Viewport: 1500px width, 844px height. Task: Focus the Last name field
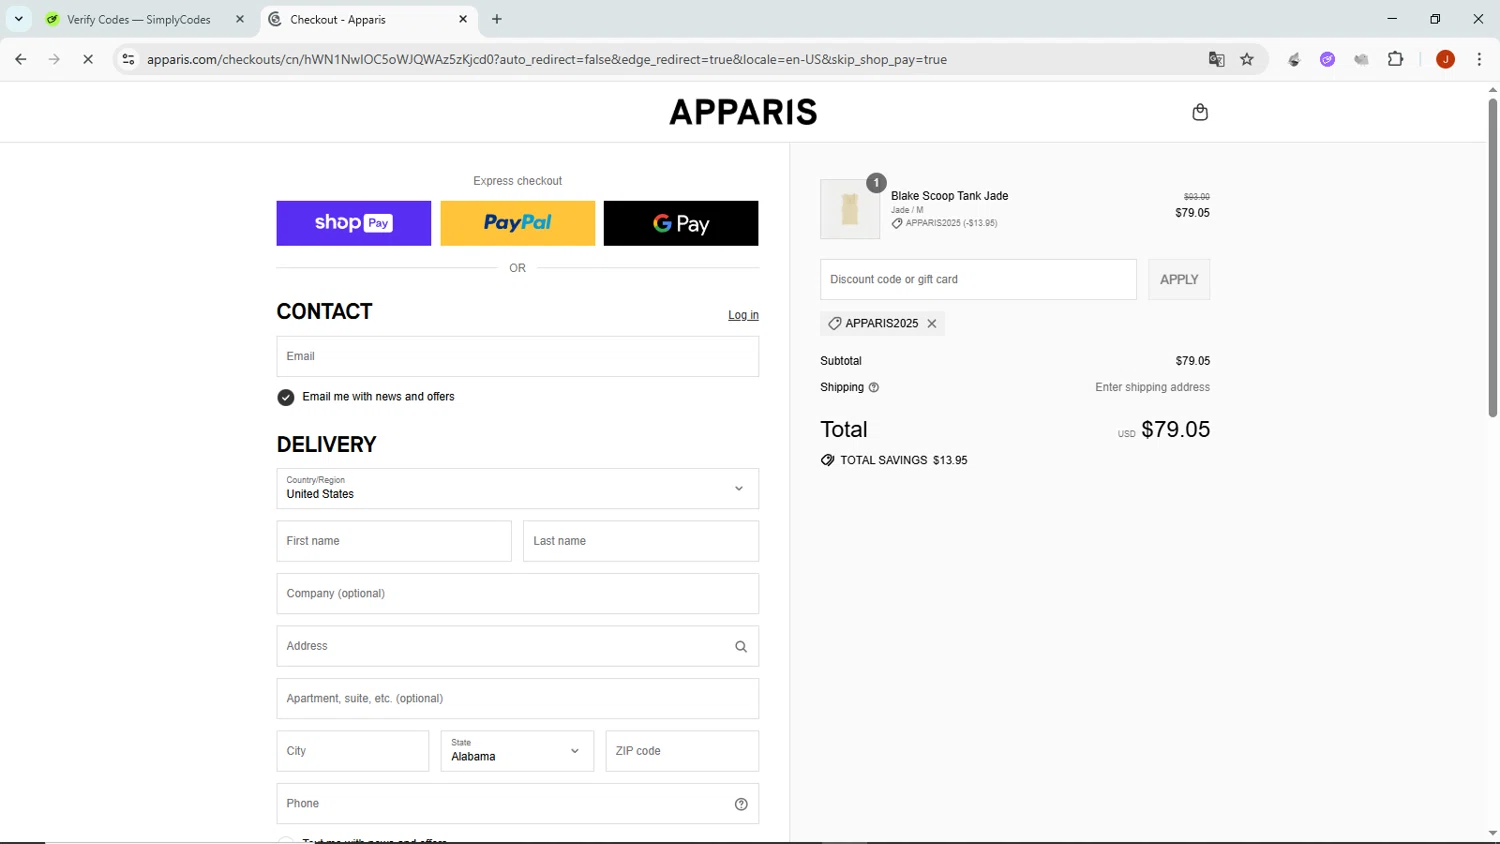pyautogui.click(x=641, y=541)
